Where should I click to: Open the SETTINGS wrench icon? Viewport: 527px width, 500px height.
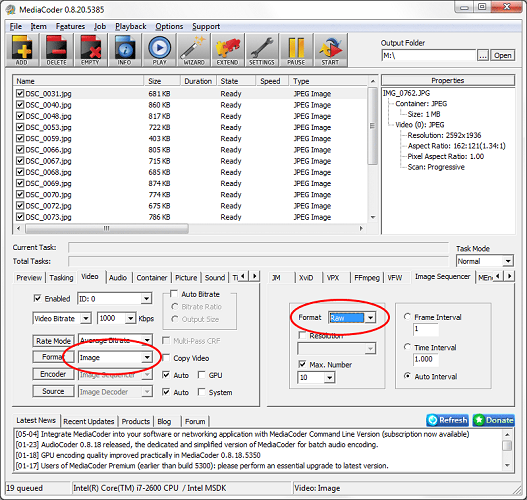[x=262, y=50]
